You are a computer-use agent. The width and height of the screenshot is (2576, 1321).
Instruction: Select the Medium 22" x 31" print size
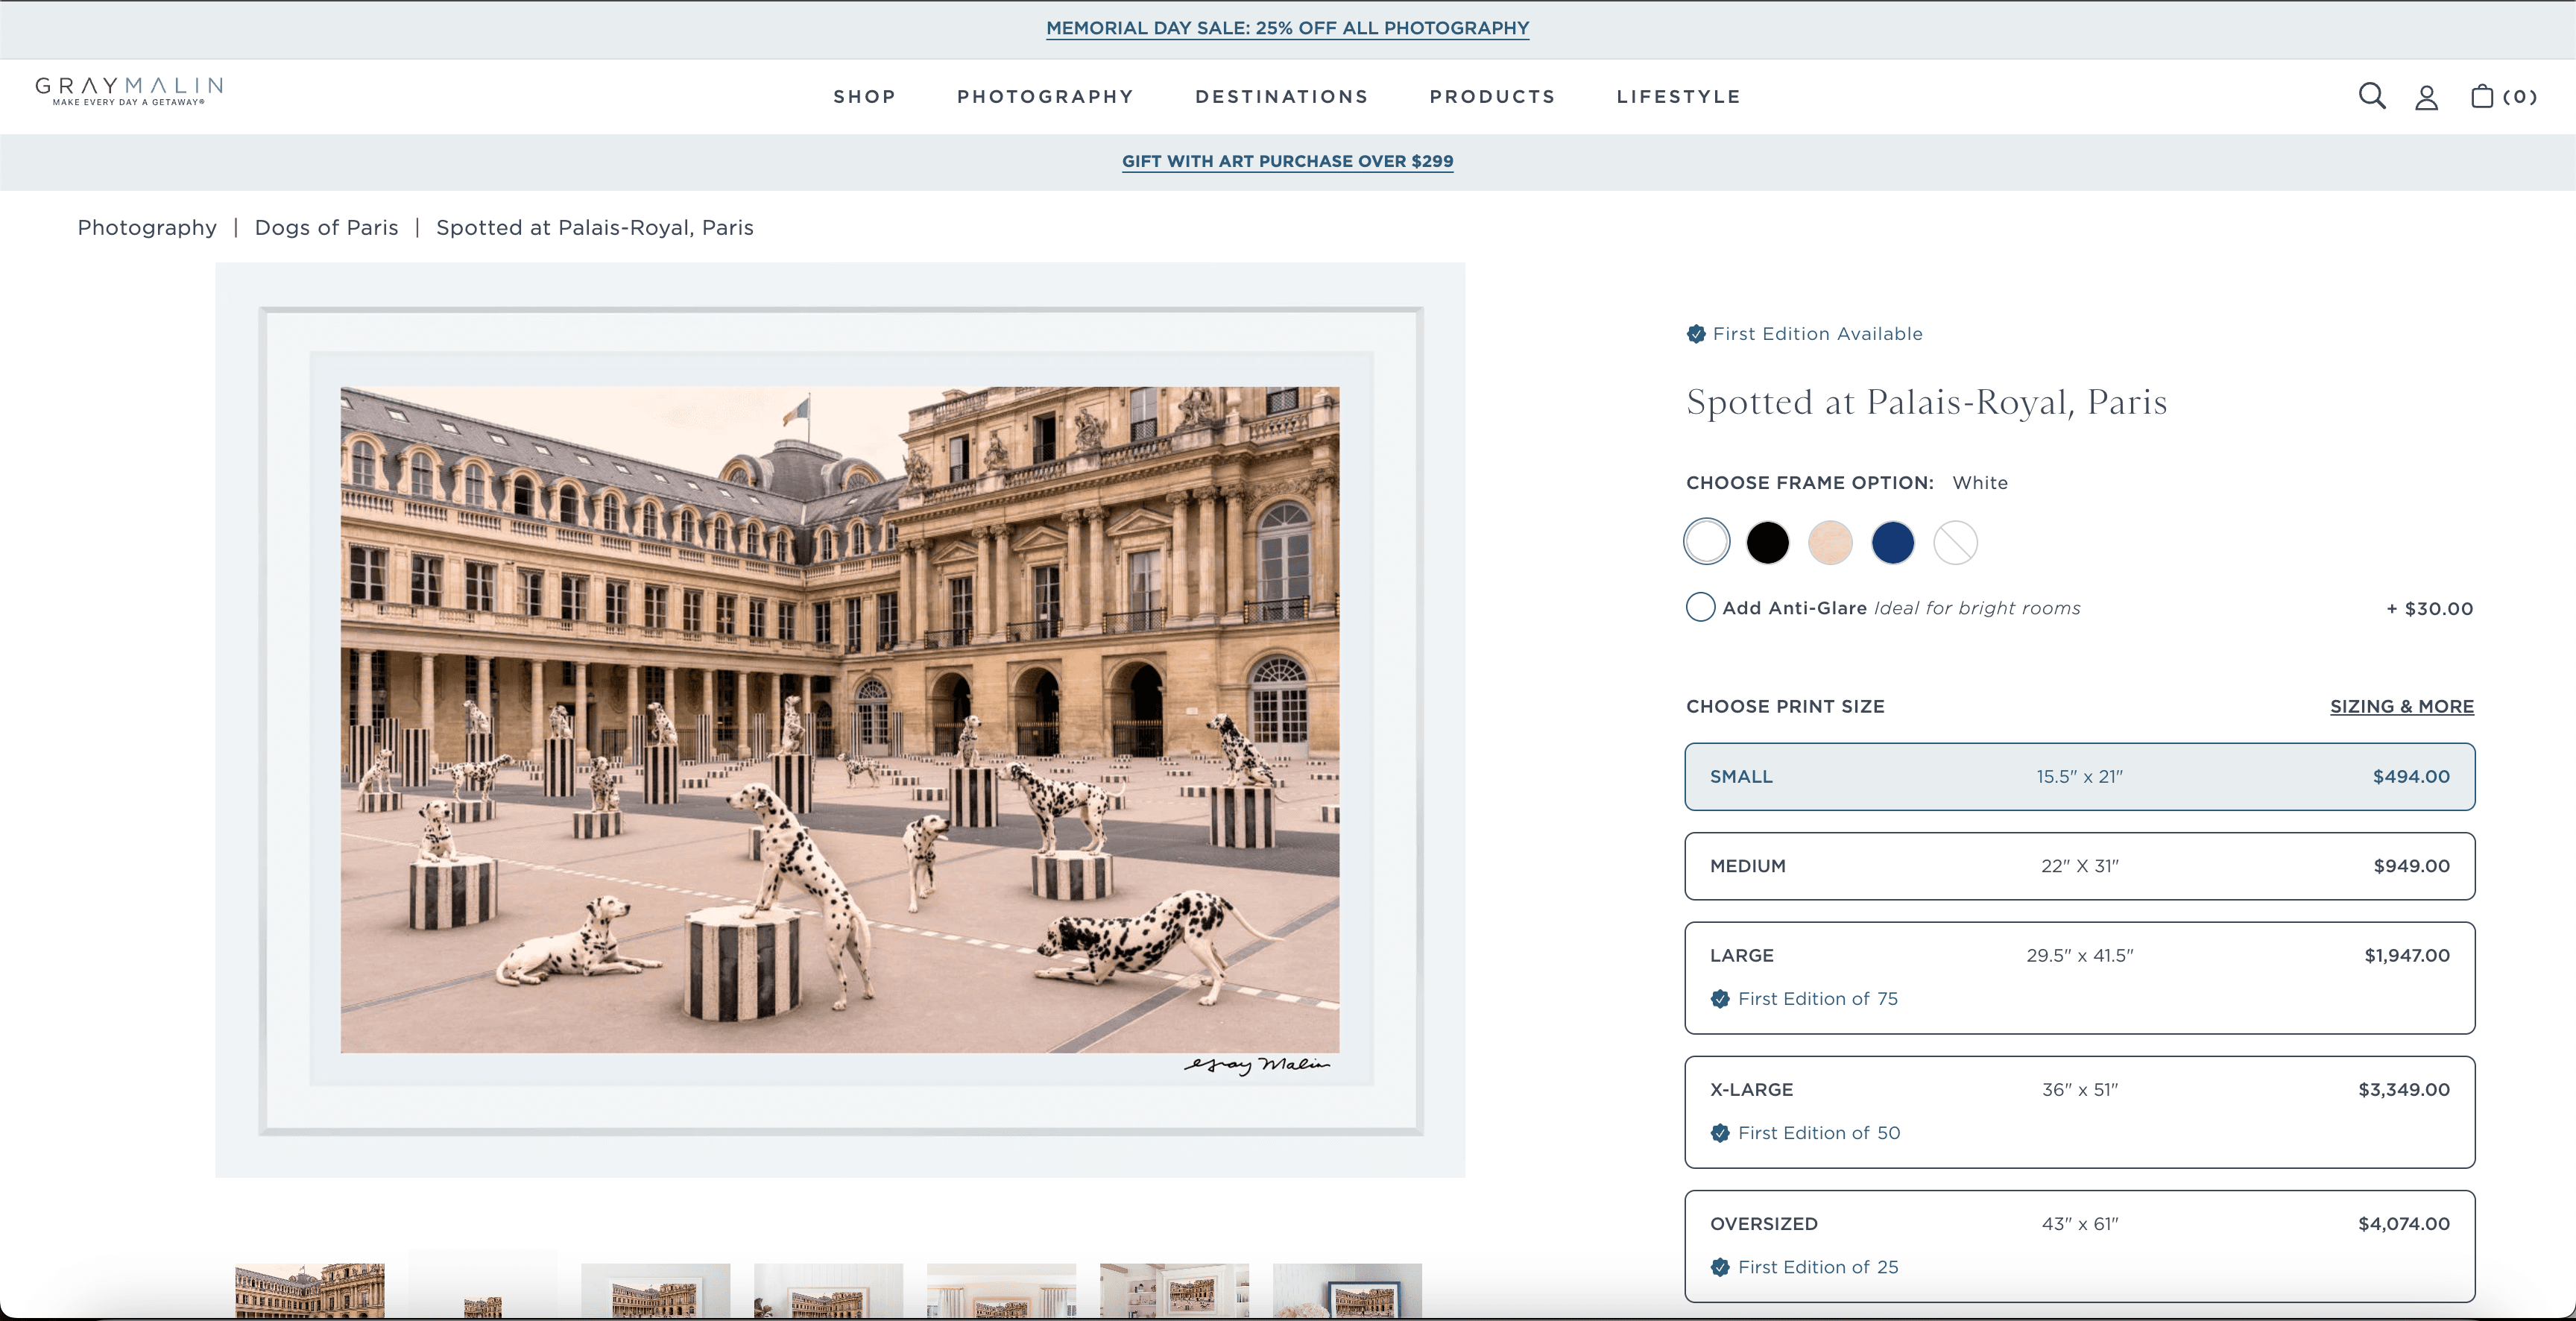2079,866
